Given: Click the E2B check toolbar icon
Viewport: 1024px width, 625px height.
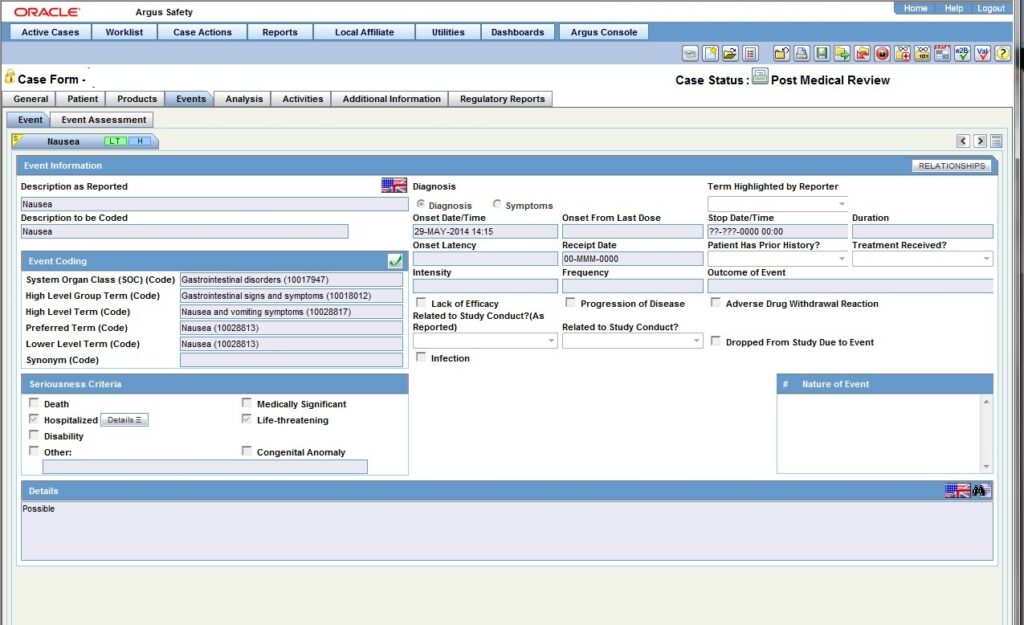Looking at the screenshot, I should (x=962, y=53).
